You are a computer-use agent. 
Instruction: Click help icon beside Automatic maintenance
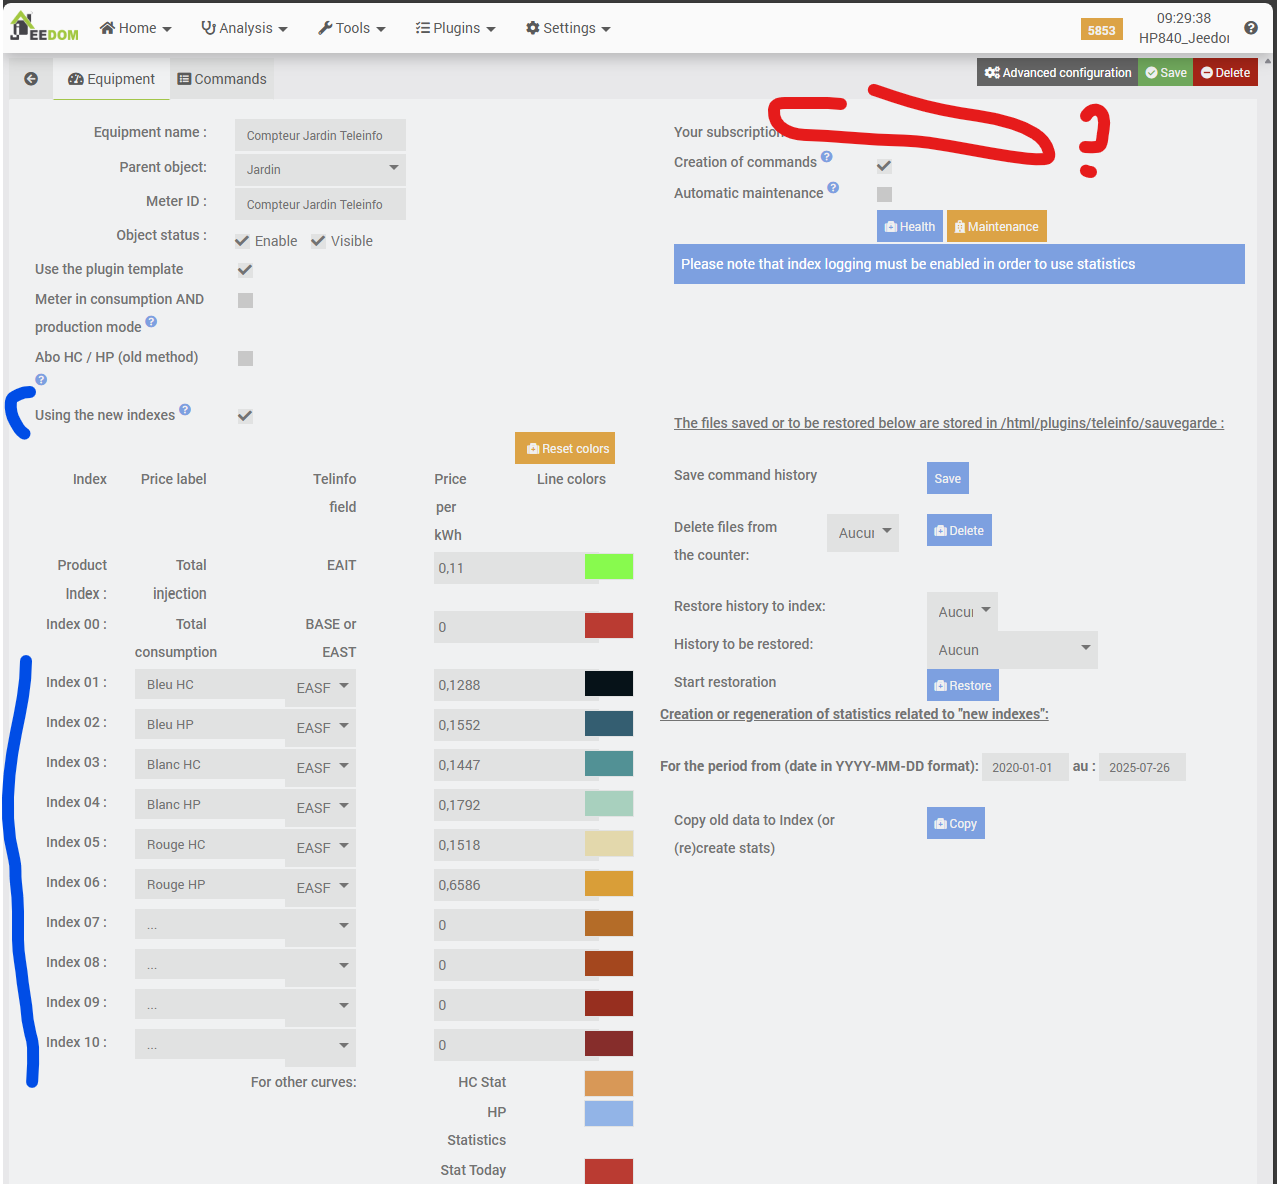(833, 188)
